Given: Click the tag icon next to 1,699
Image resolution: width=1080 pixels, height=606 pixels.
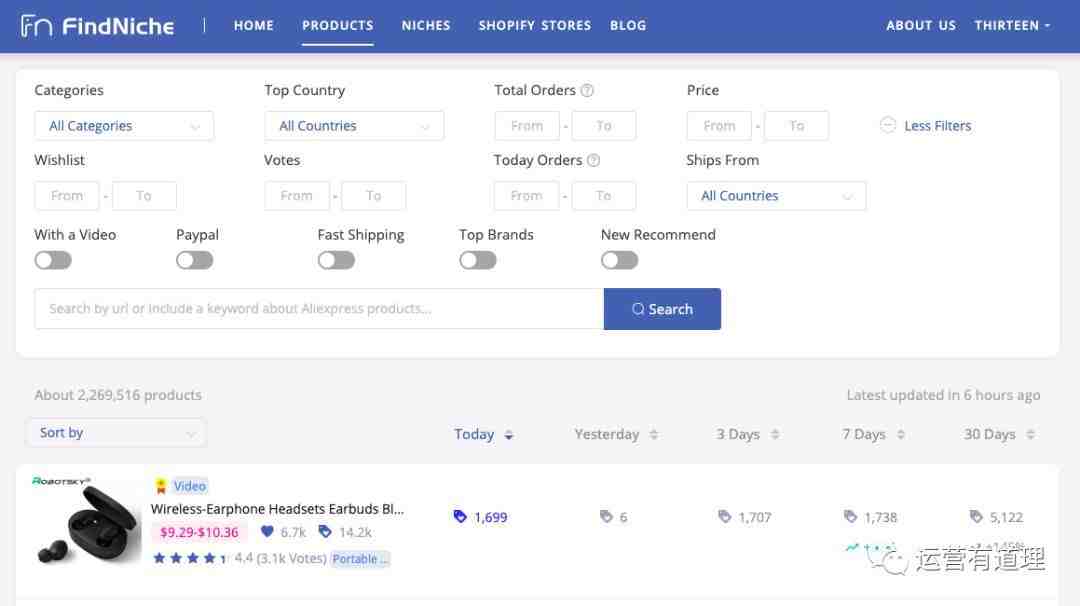Looking at the screenshot, I should coord(460,516).
